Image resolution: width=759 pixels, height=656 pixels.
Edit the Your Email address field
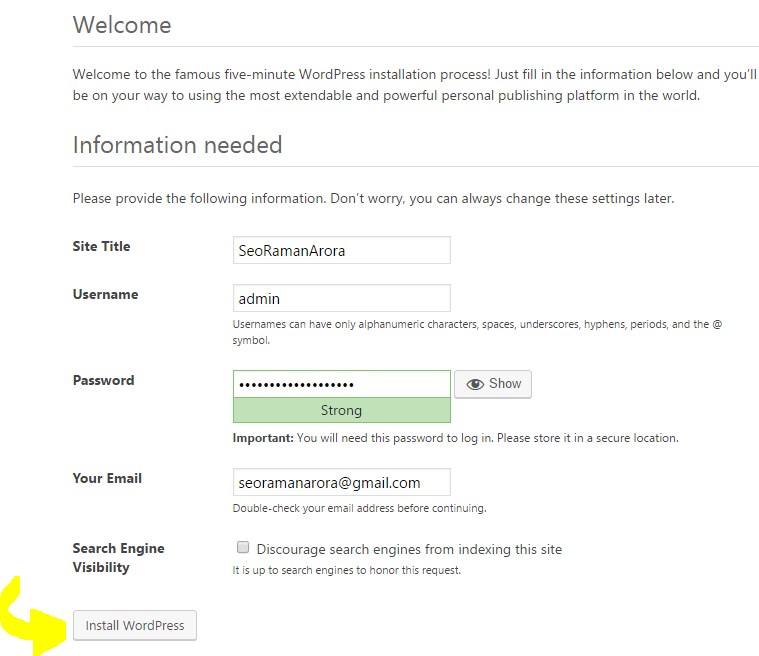[342, 482]
